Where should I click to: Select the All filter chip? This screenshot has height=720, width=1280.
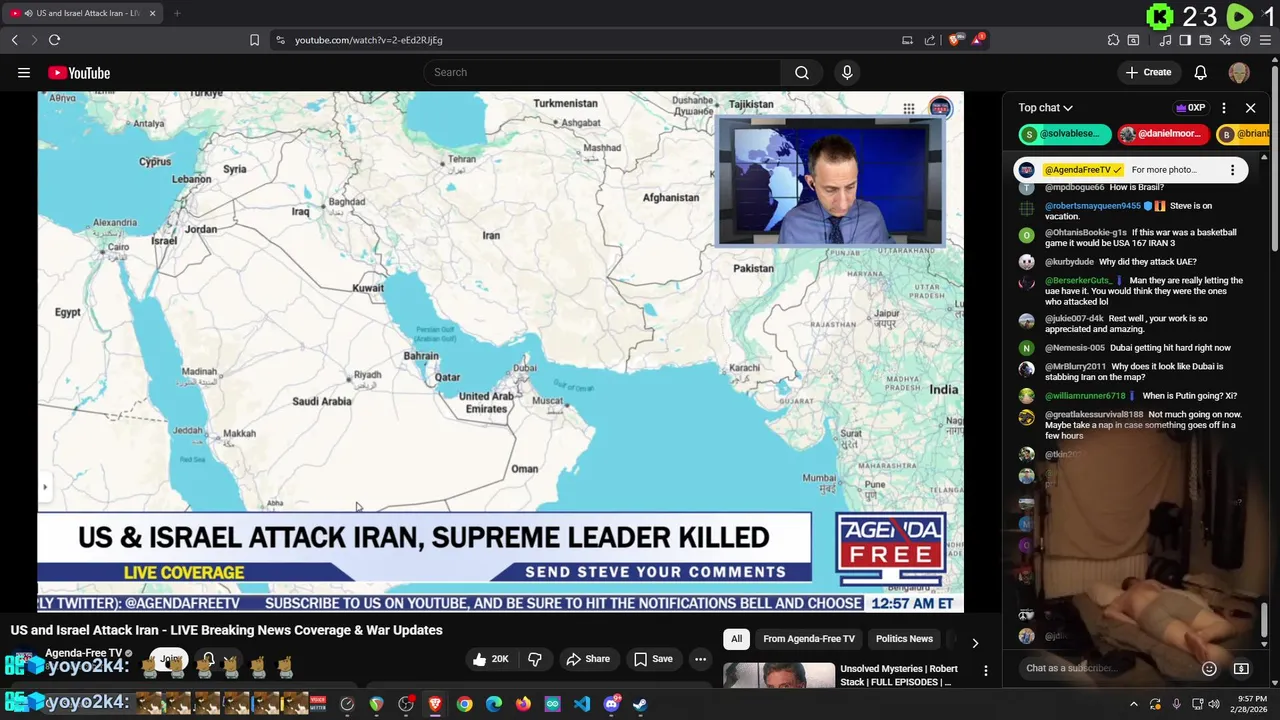pos(736,639)
